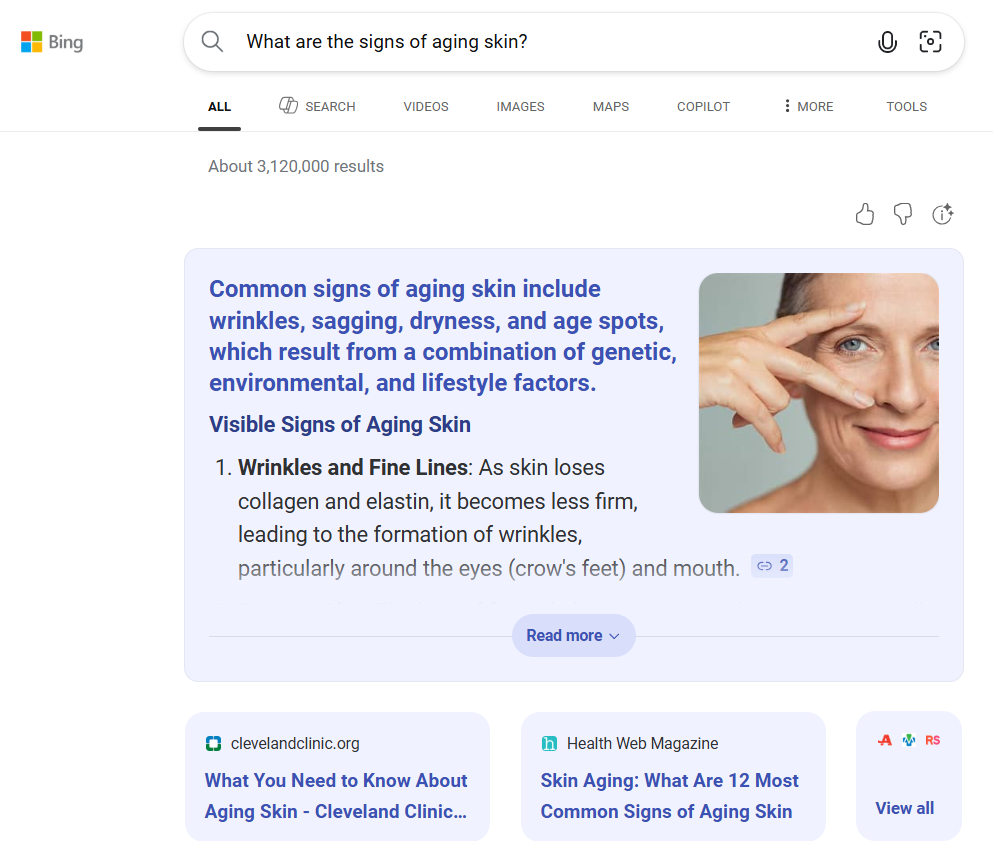The width and height of the screenshot is (993, 864).
Task: Open the Copilot tab
Action: (703, 106)
